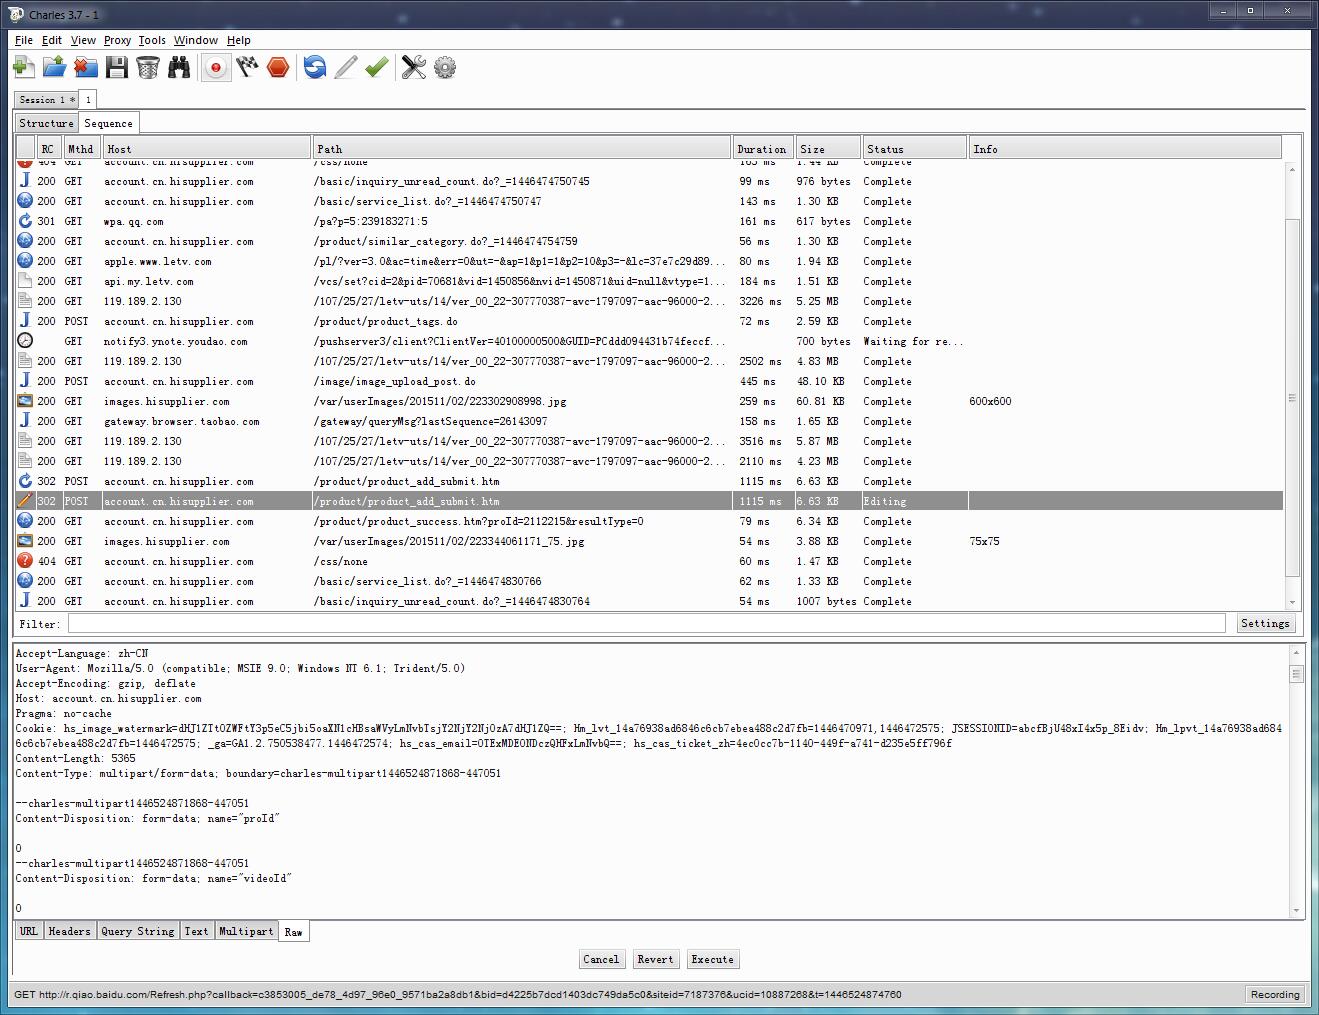This screenshot has height=1015, width=1319.
Task: Sort the list by the Duration column header
Action: coord(762,149)
